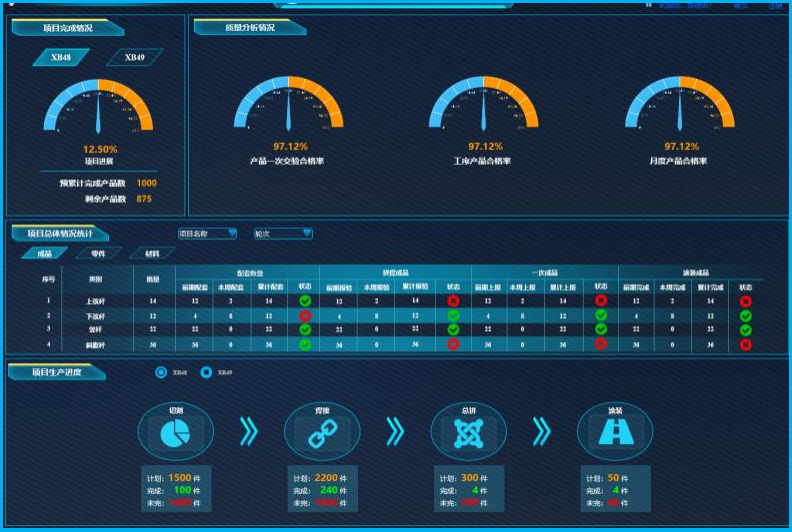Click the chevron arrow between 总拼 and 涂装

coord(541,432)
